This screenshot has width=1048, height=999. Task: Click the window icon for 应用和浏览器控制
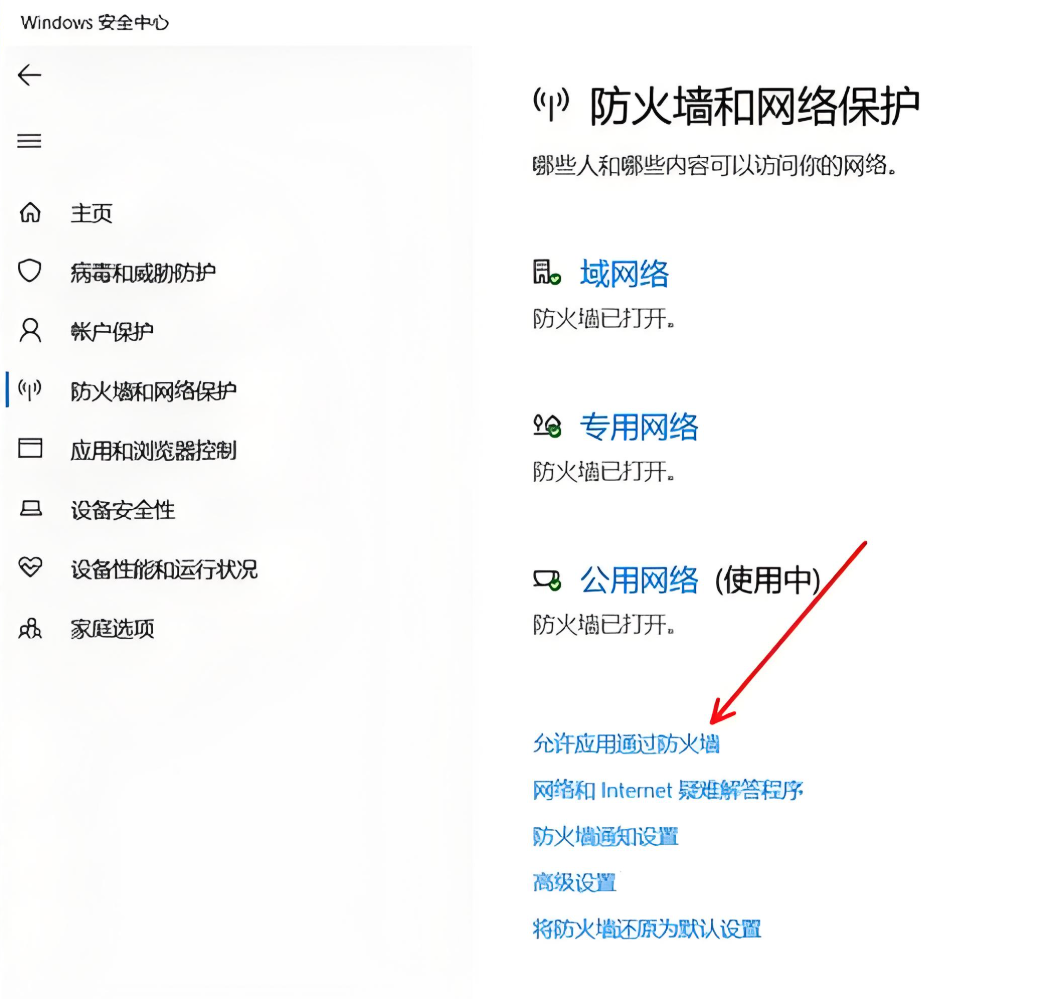pos(30,448)
